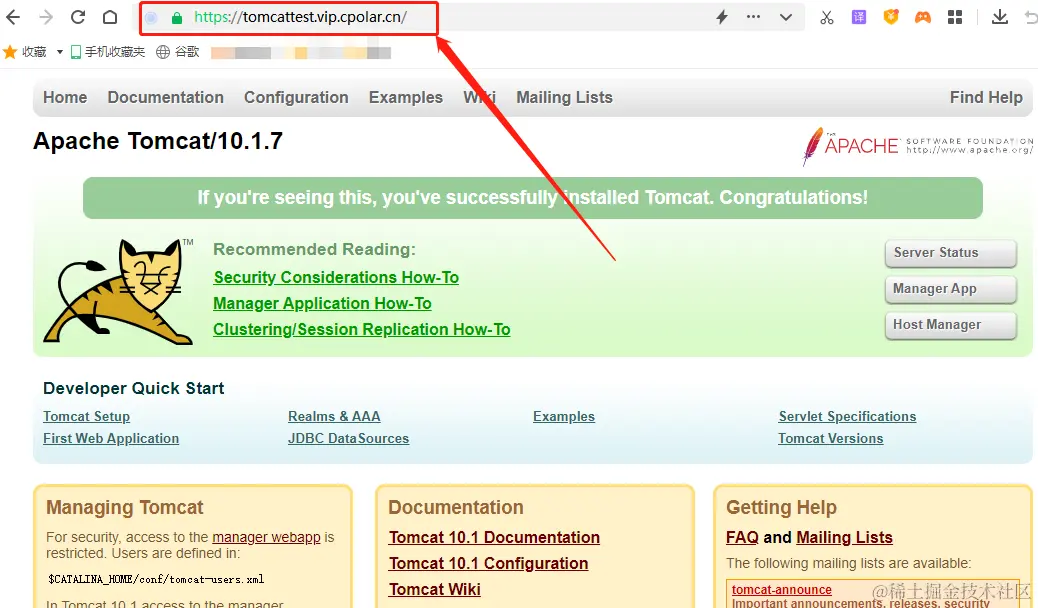
Task: Click Find Help in navigation bar
Action: 986,97
